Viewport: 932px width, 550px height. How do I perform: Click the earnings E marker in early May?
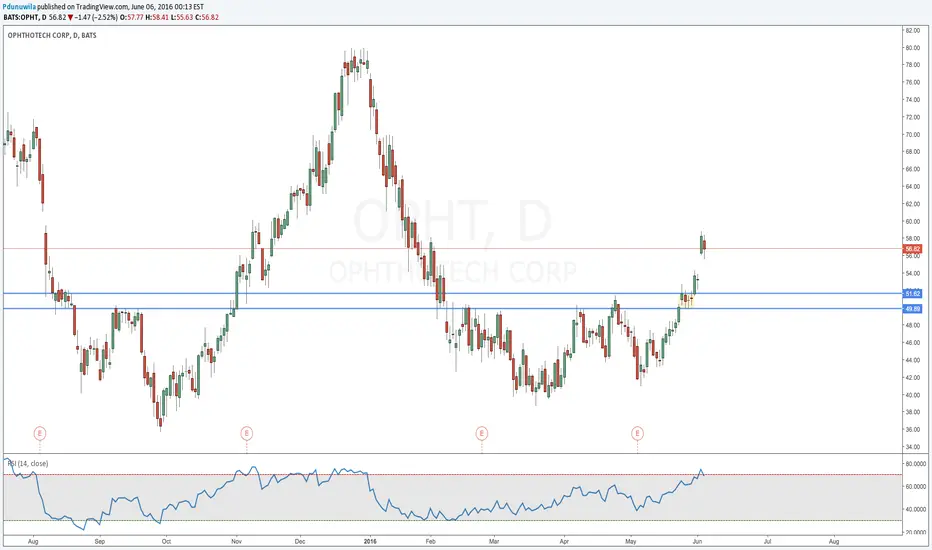click(x=637, y=433)
